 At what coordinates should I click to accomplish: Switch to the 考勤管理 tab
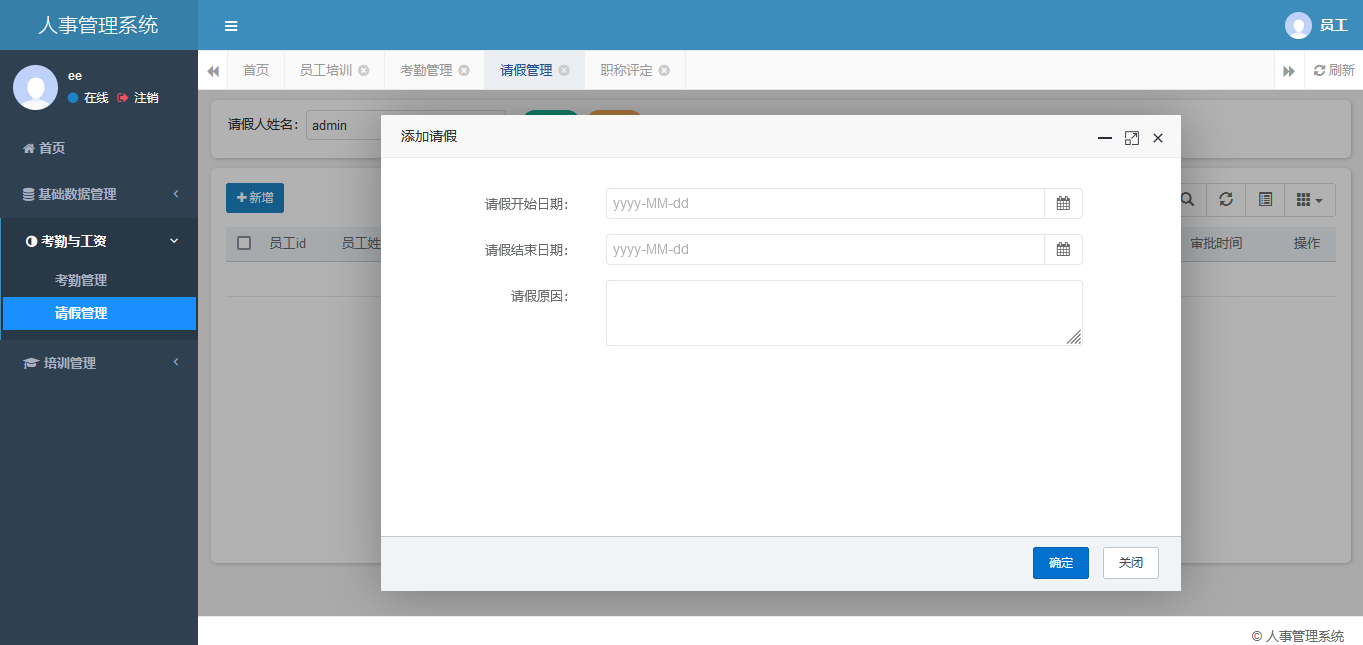(x=426, y=70)
